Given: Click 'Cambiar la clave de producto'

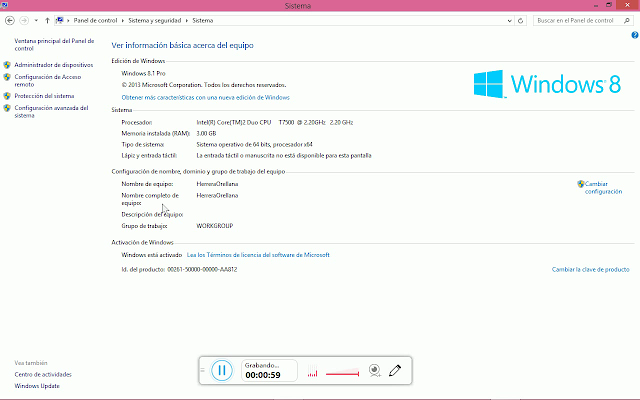Looking at the screenshot, I should point(591,269).
